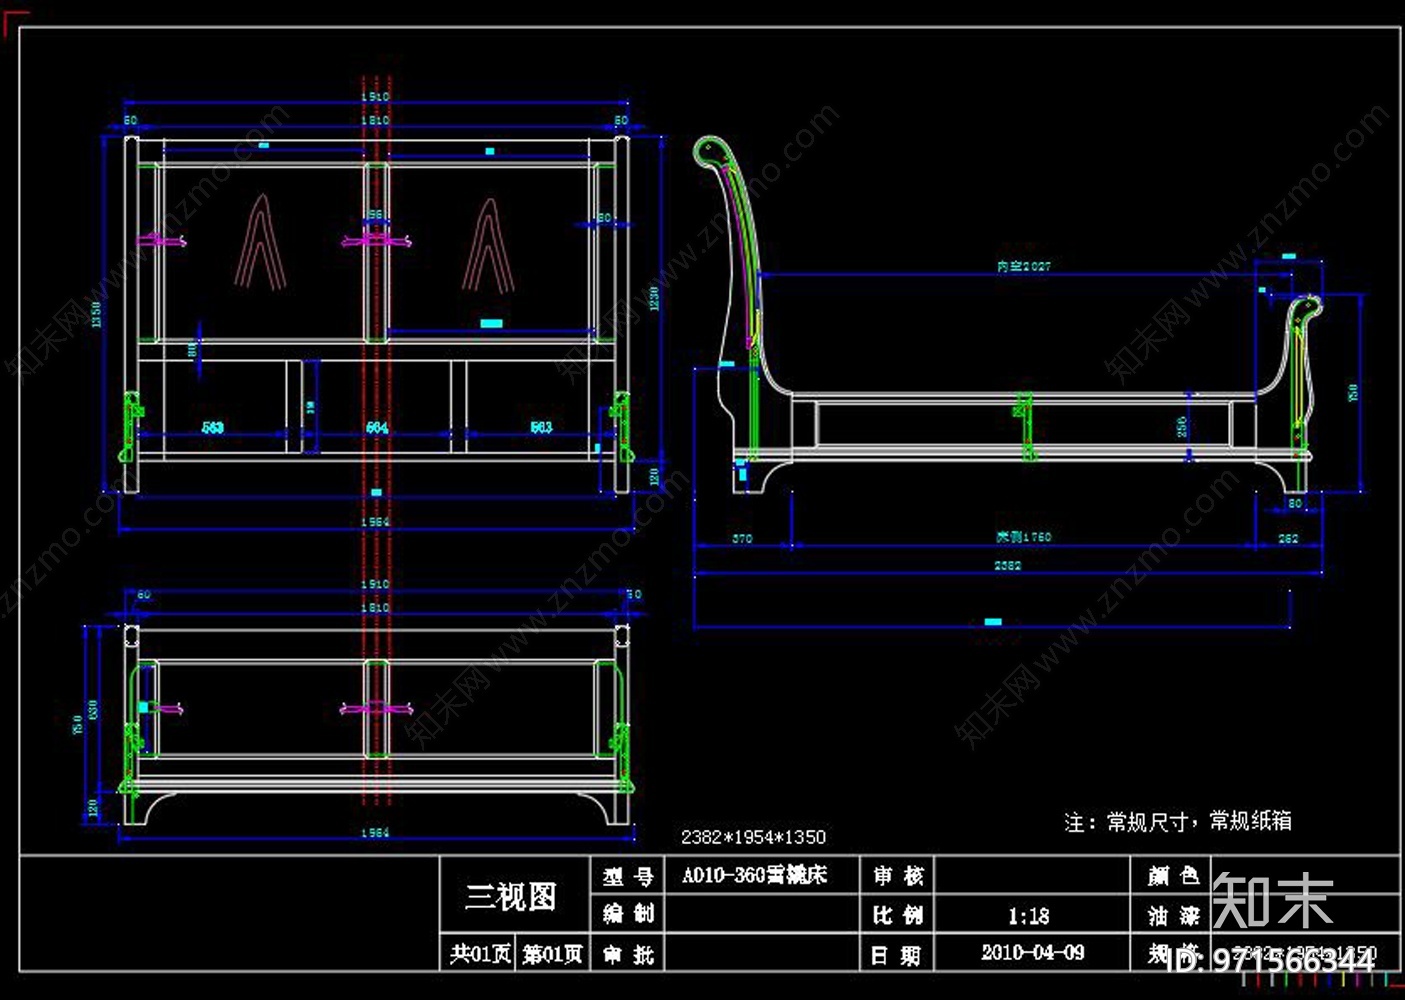Select the 564 center dimension in headboard view
Screen dimensions: 1405x1000
(377, 427)
